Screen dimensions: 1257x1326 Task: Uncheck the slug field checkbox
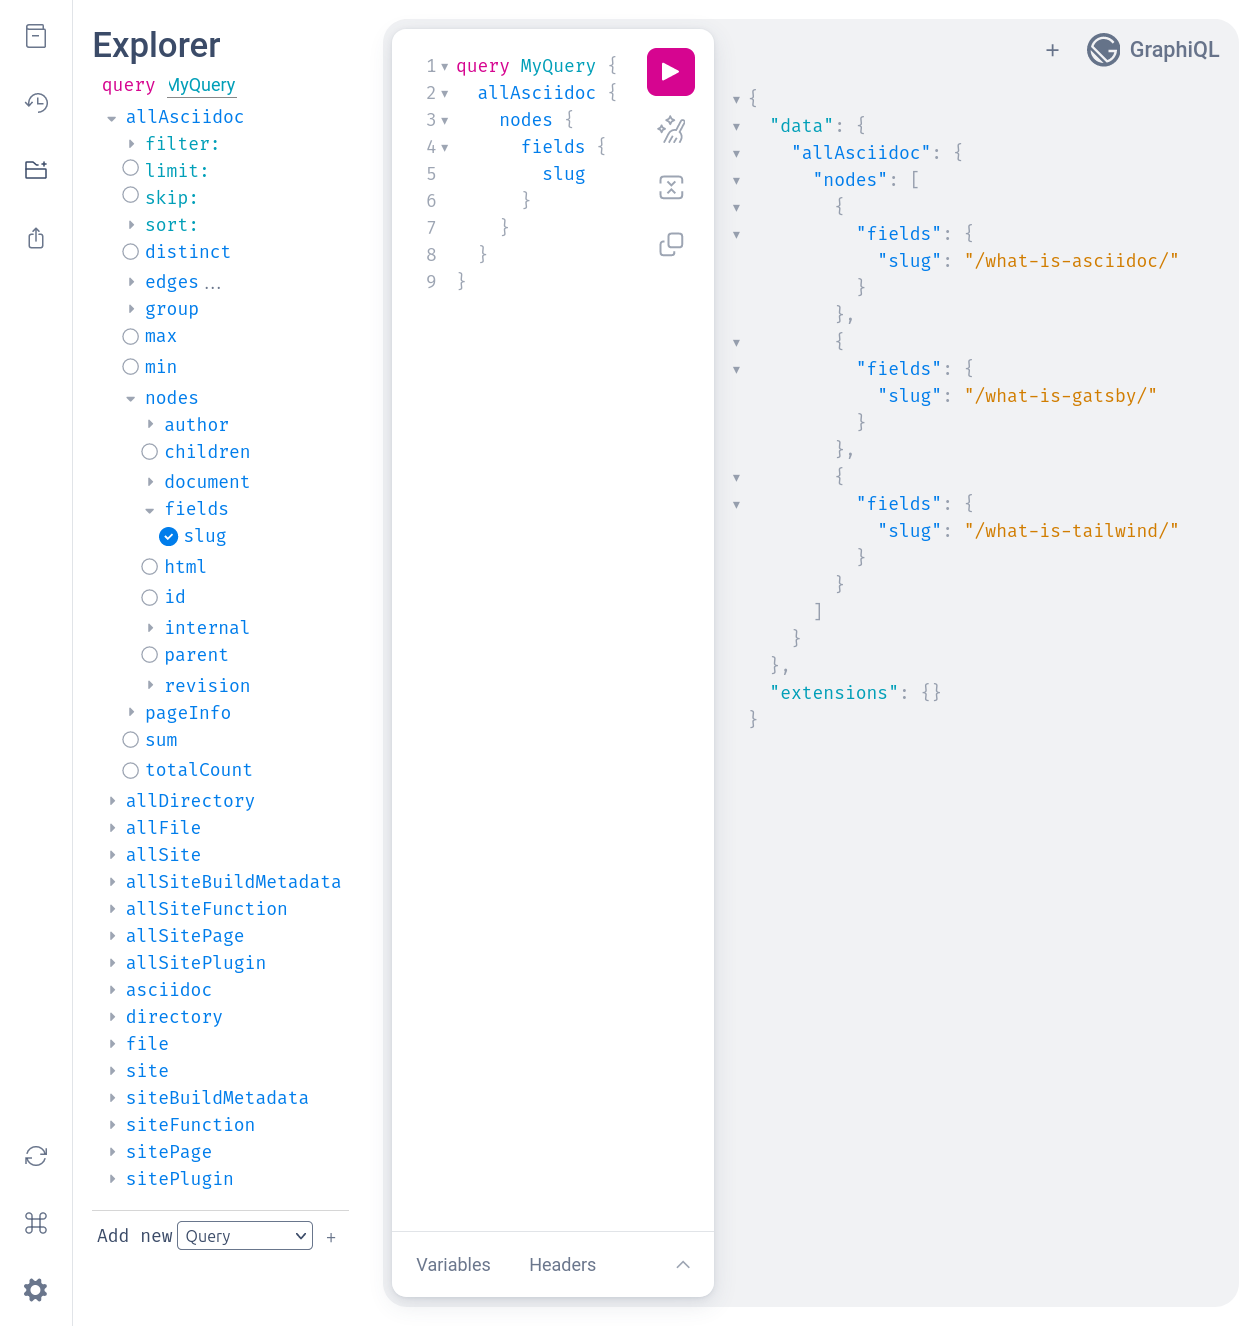[169, 537]
